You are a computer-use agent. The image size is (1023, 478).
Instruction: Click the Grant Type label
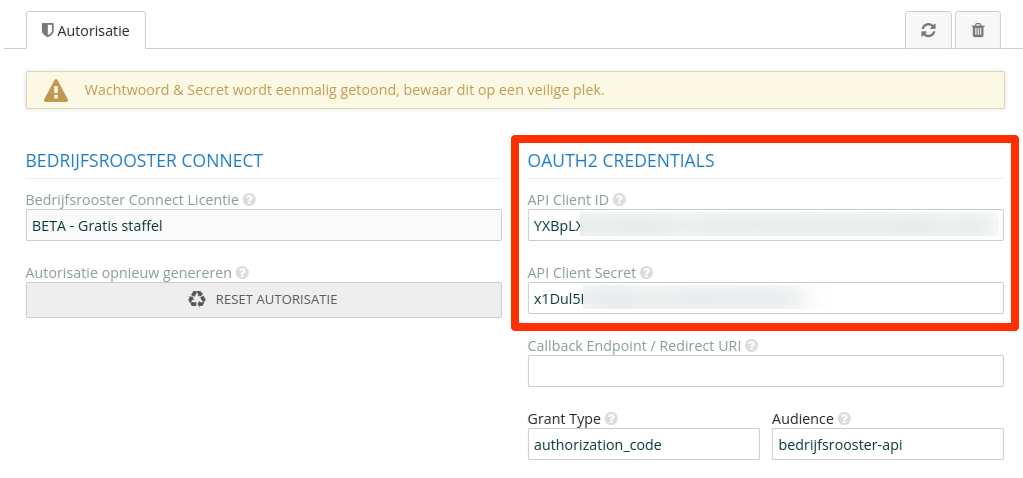(564, 419)
